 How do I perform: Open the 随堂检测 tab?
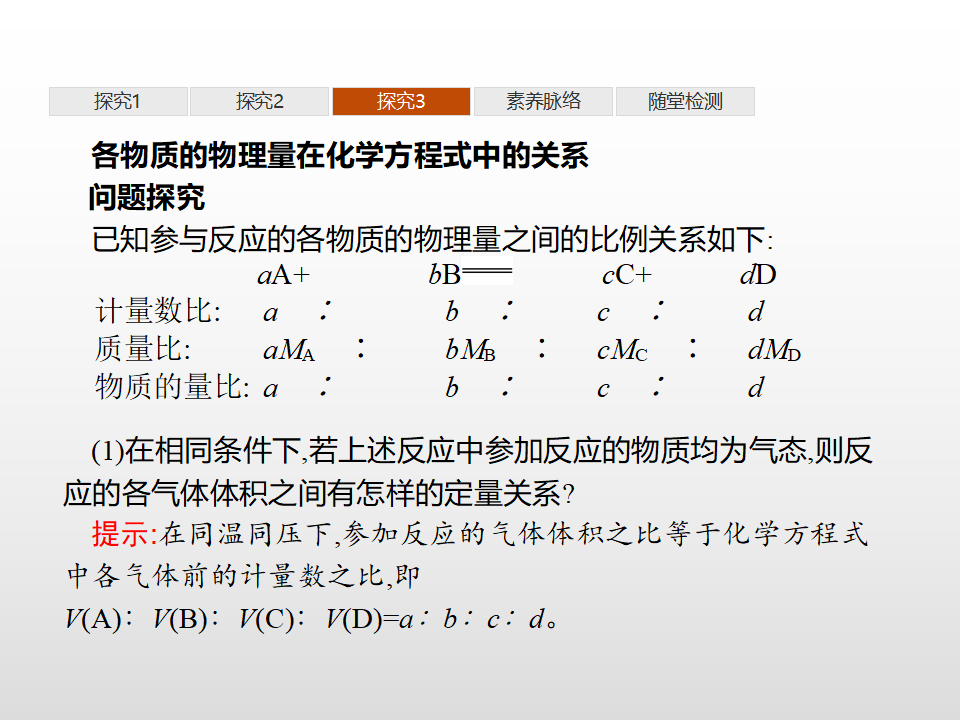(x=685, y=101)
